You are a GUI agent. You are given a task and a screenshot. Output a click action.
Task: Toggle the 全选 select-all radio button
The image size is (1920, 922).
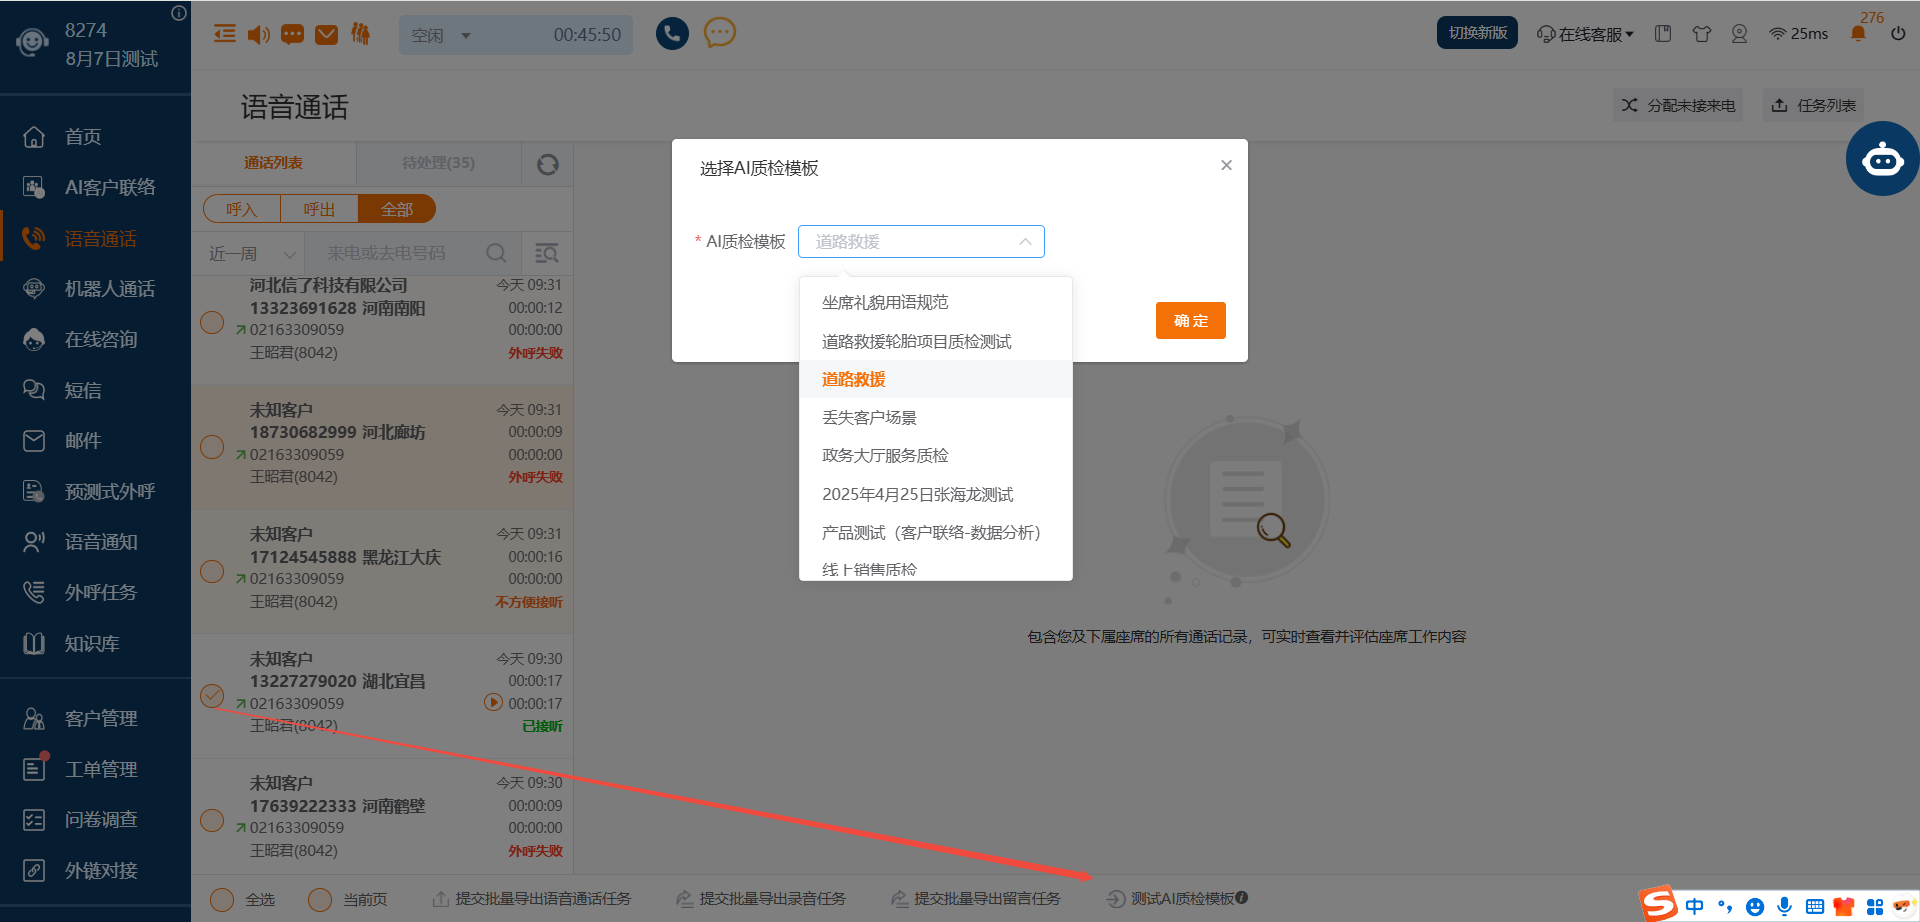223,899
